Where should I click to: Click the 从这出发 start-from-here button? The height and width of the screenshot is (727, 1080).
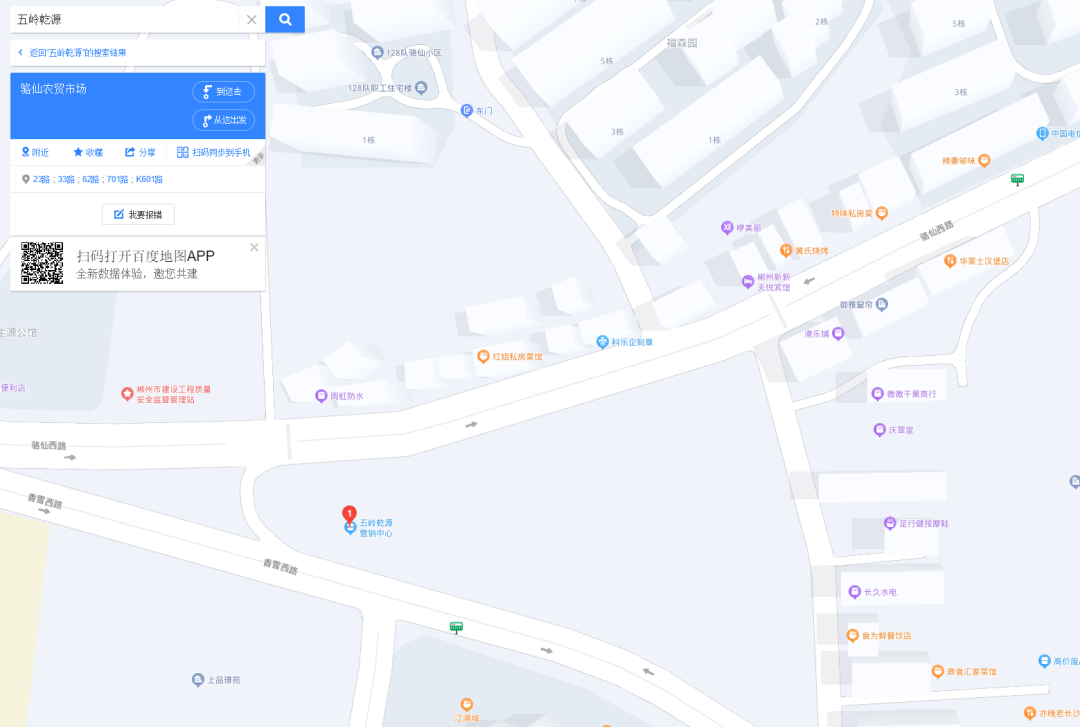(223, 120)
